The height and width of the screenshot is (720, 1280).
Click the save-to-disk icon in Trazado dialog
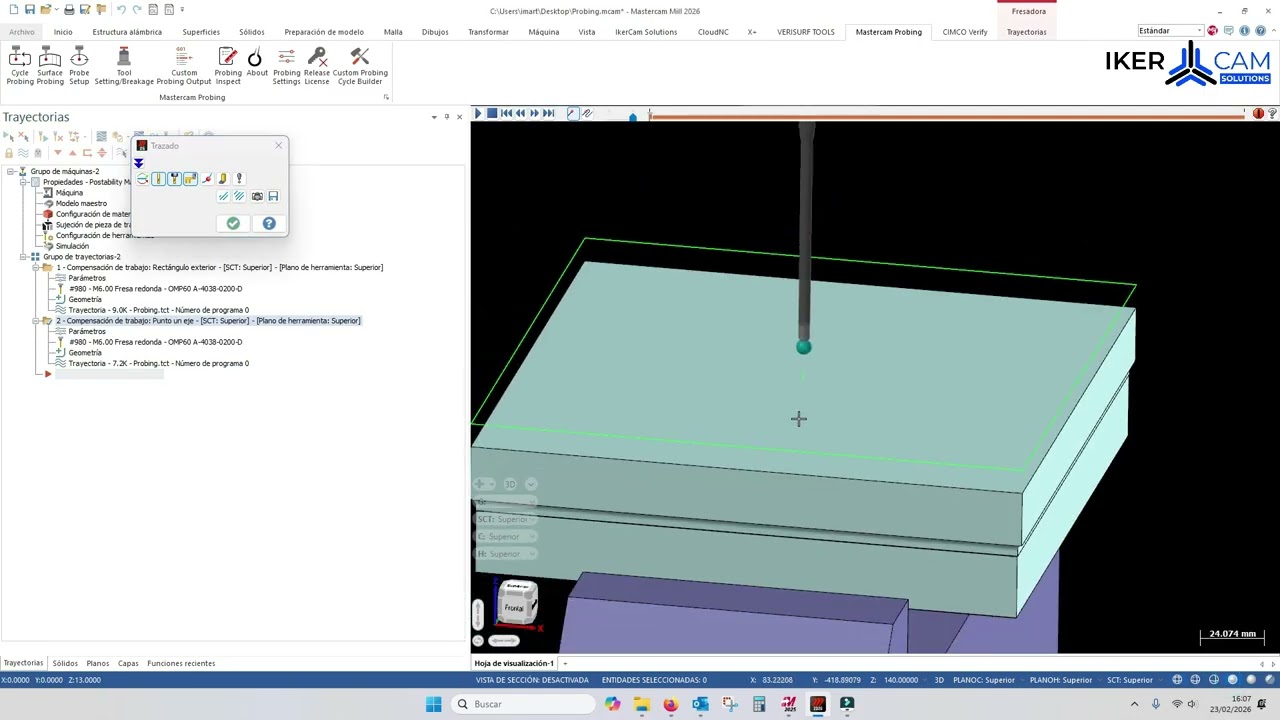pos(273,196)
